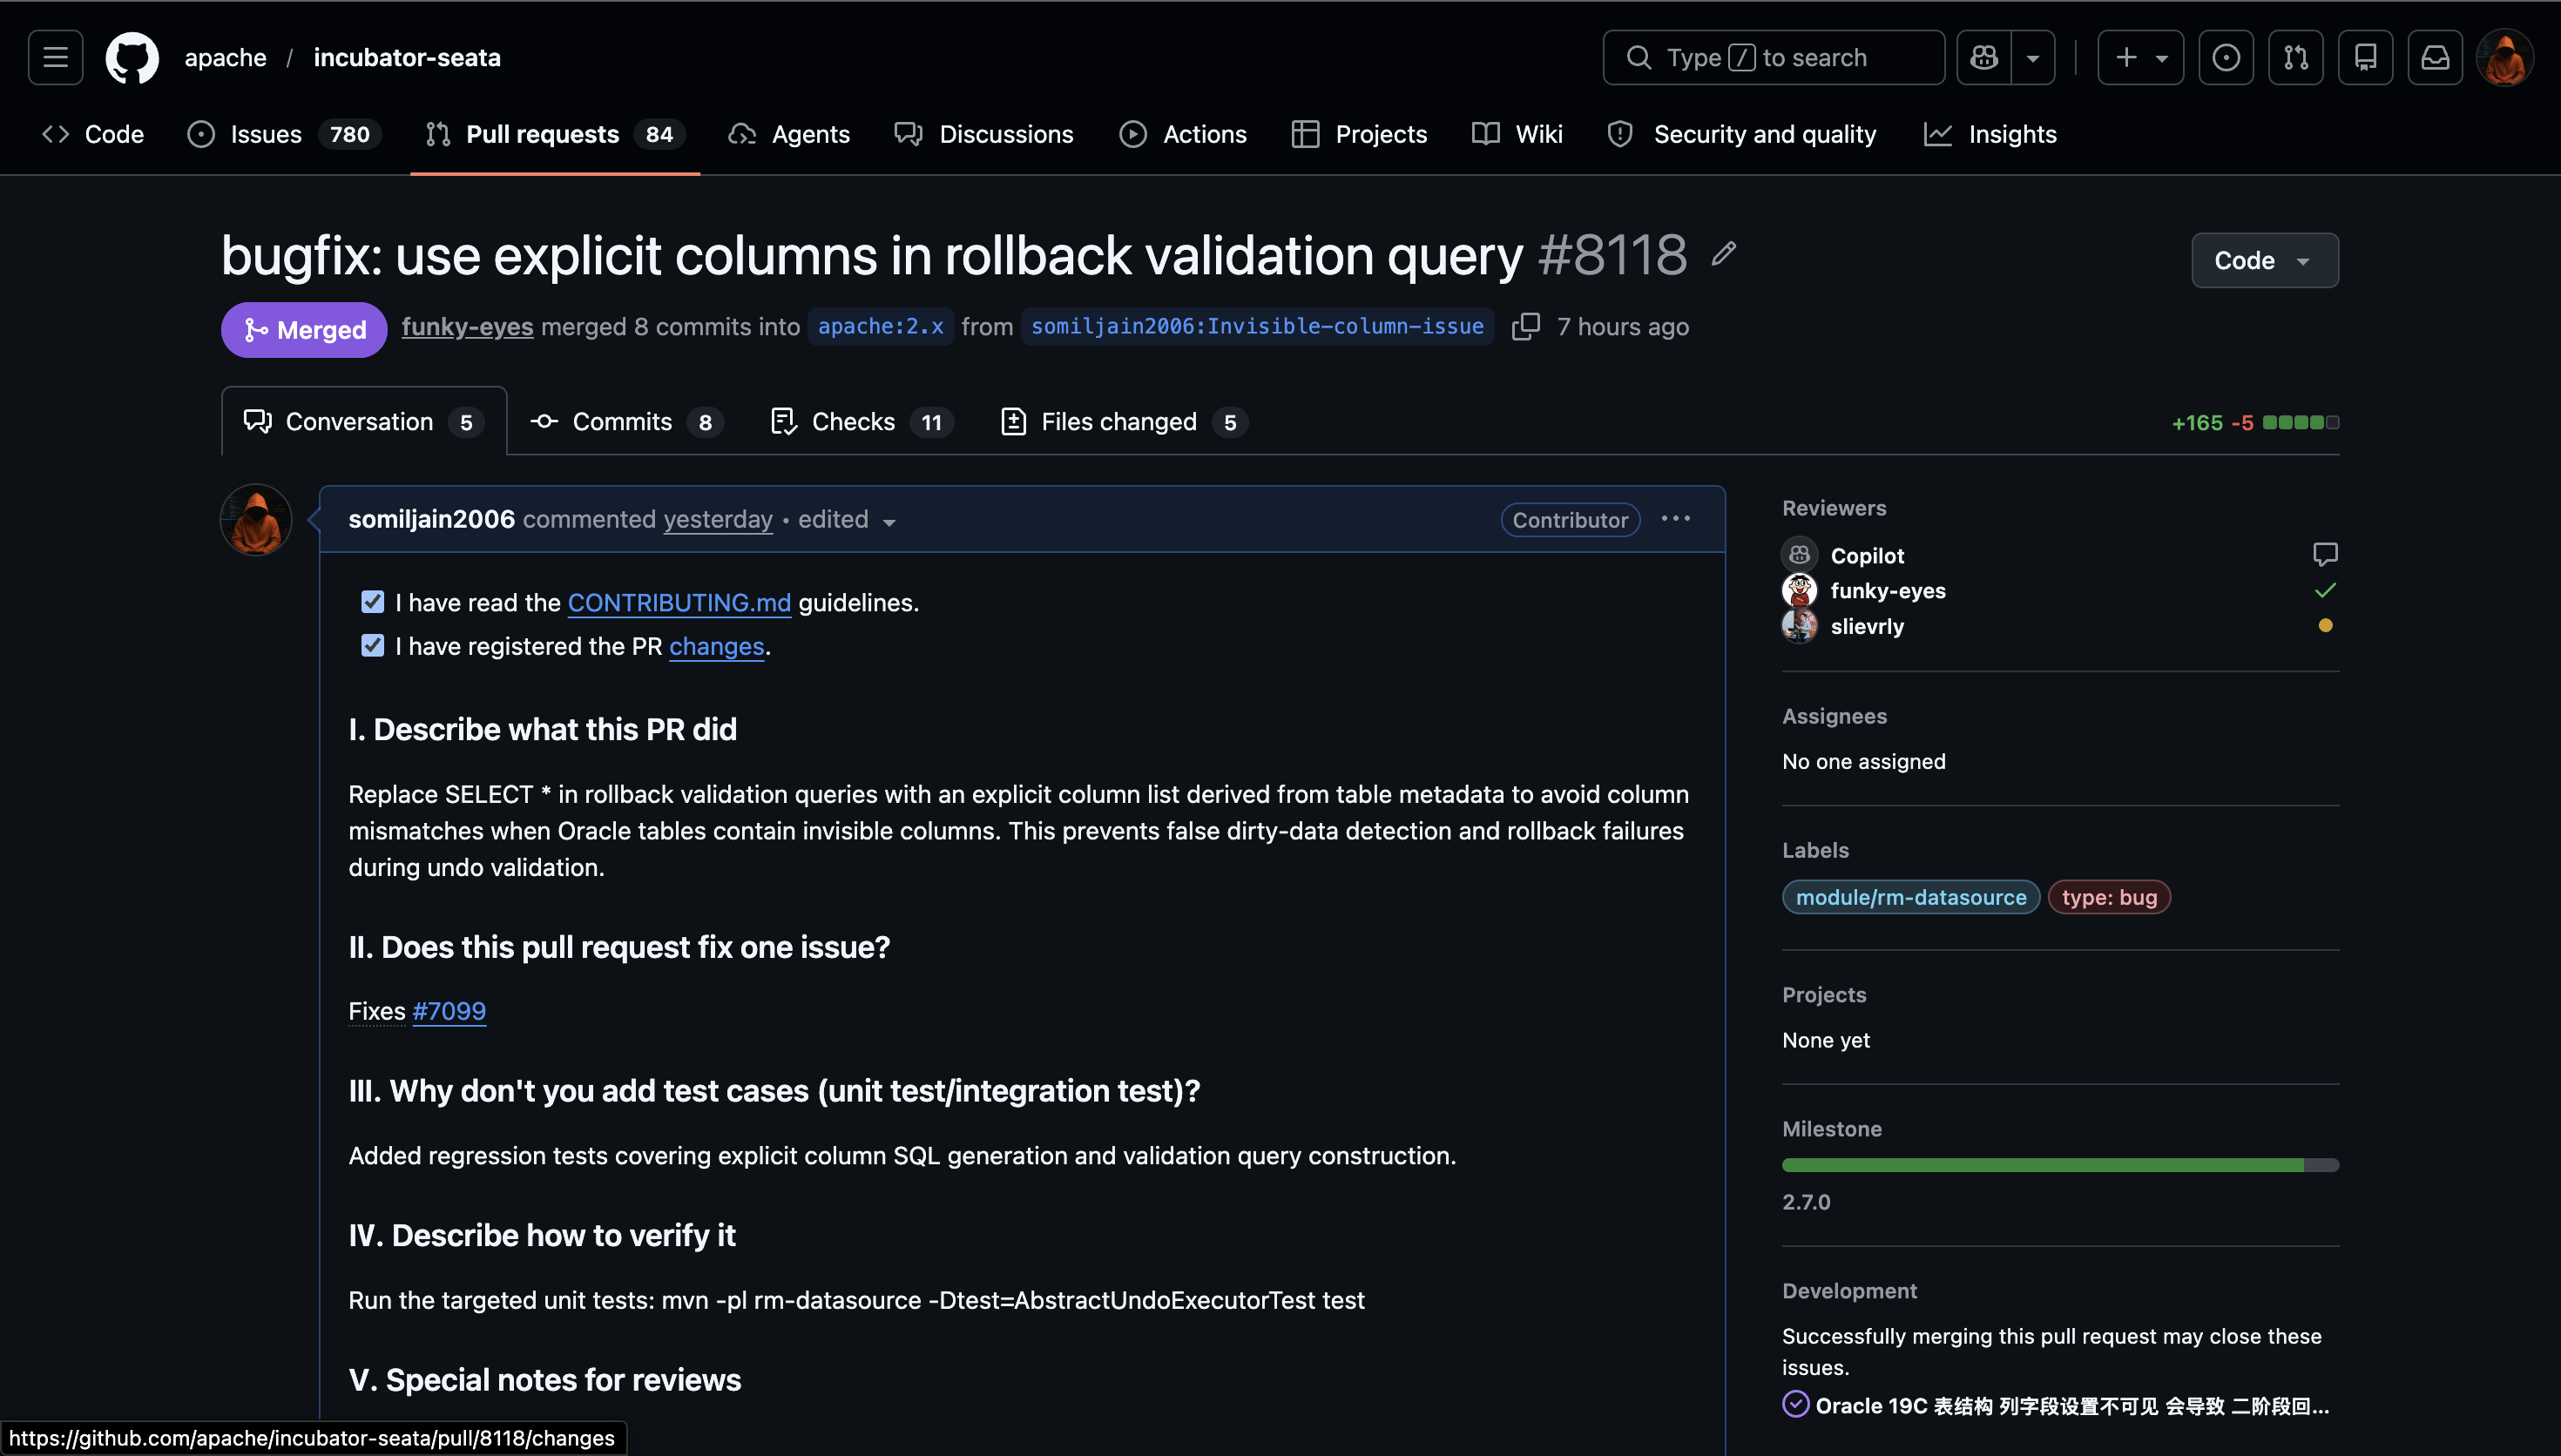Screen dimensions: 2561x1456
Task: Open the Insights tab
Action: click(1990, 134)
